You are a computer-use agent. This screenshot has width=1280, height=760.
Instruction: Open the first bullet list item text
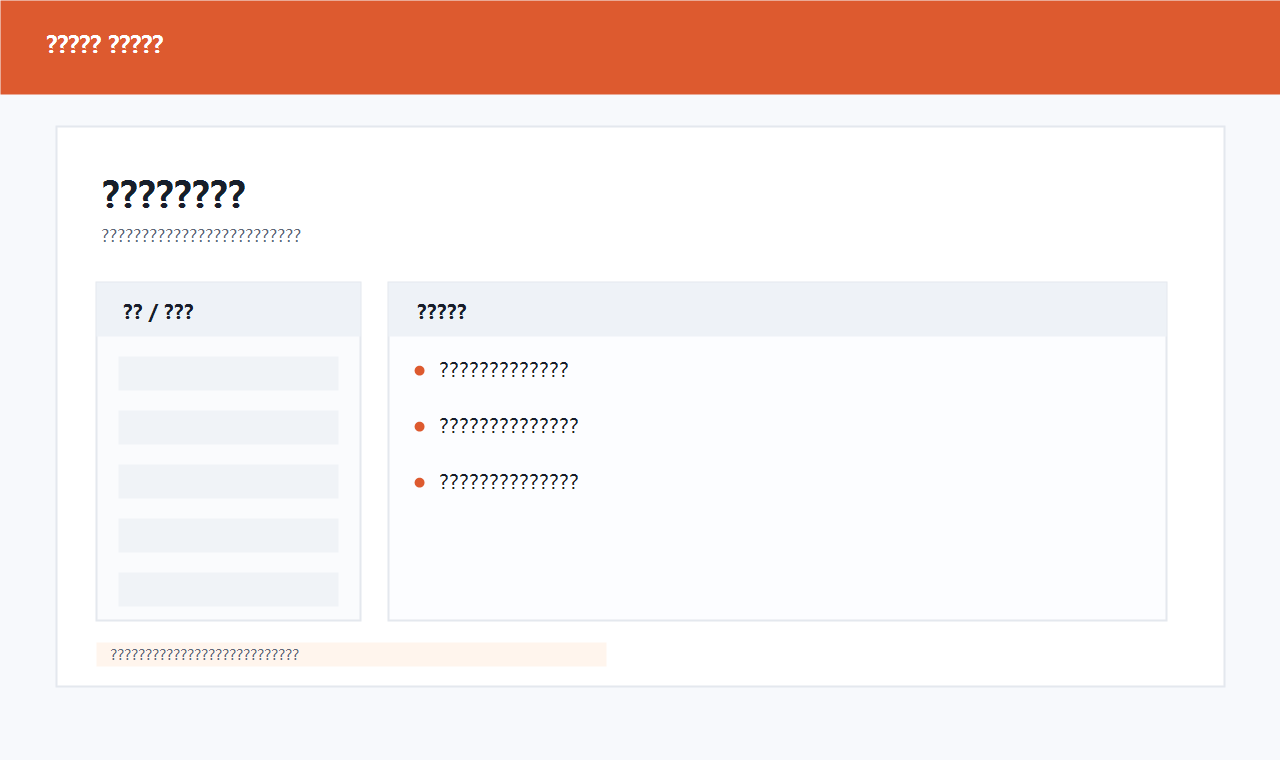[504, 370]
